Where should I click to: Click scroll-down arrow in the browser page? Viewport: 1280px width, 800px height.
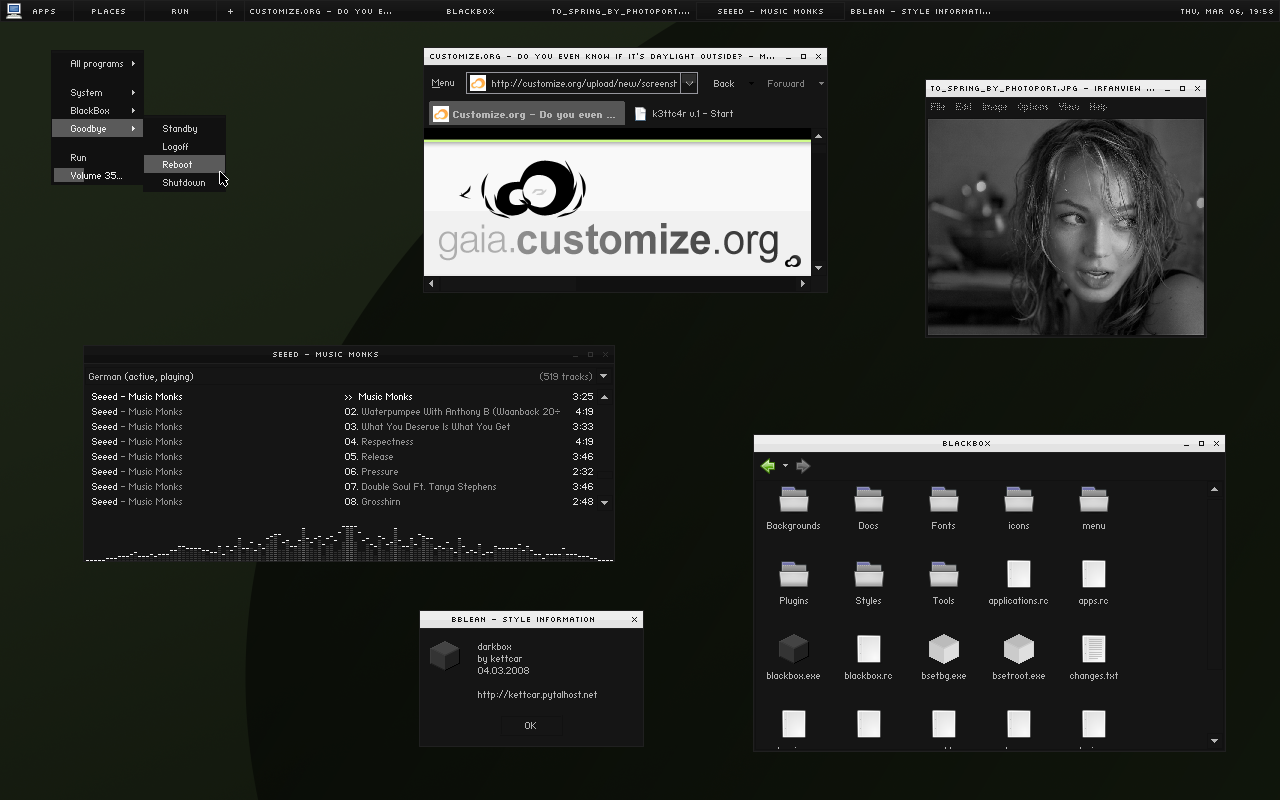point(818,268)
